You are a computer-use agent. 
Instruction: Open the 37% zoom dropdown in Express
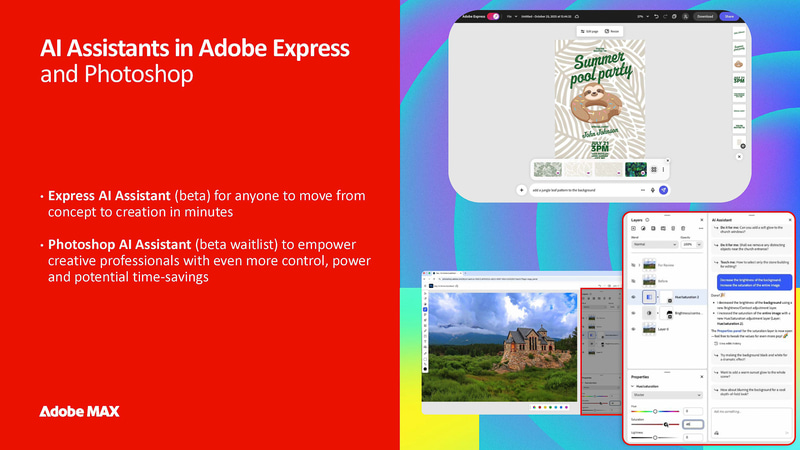642,16
